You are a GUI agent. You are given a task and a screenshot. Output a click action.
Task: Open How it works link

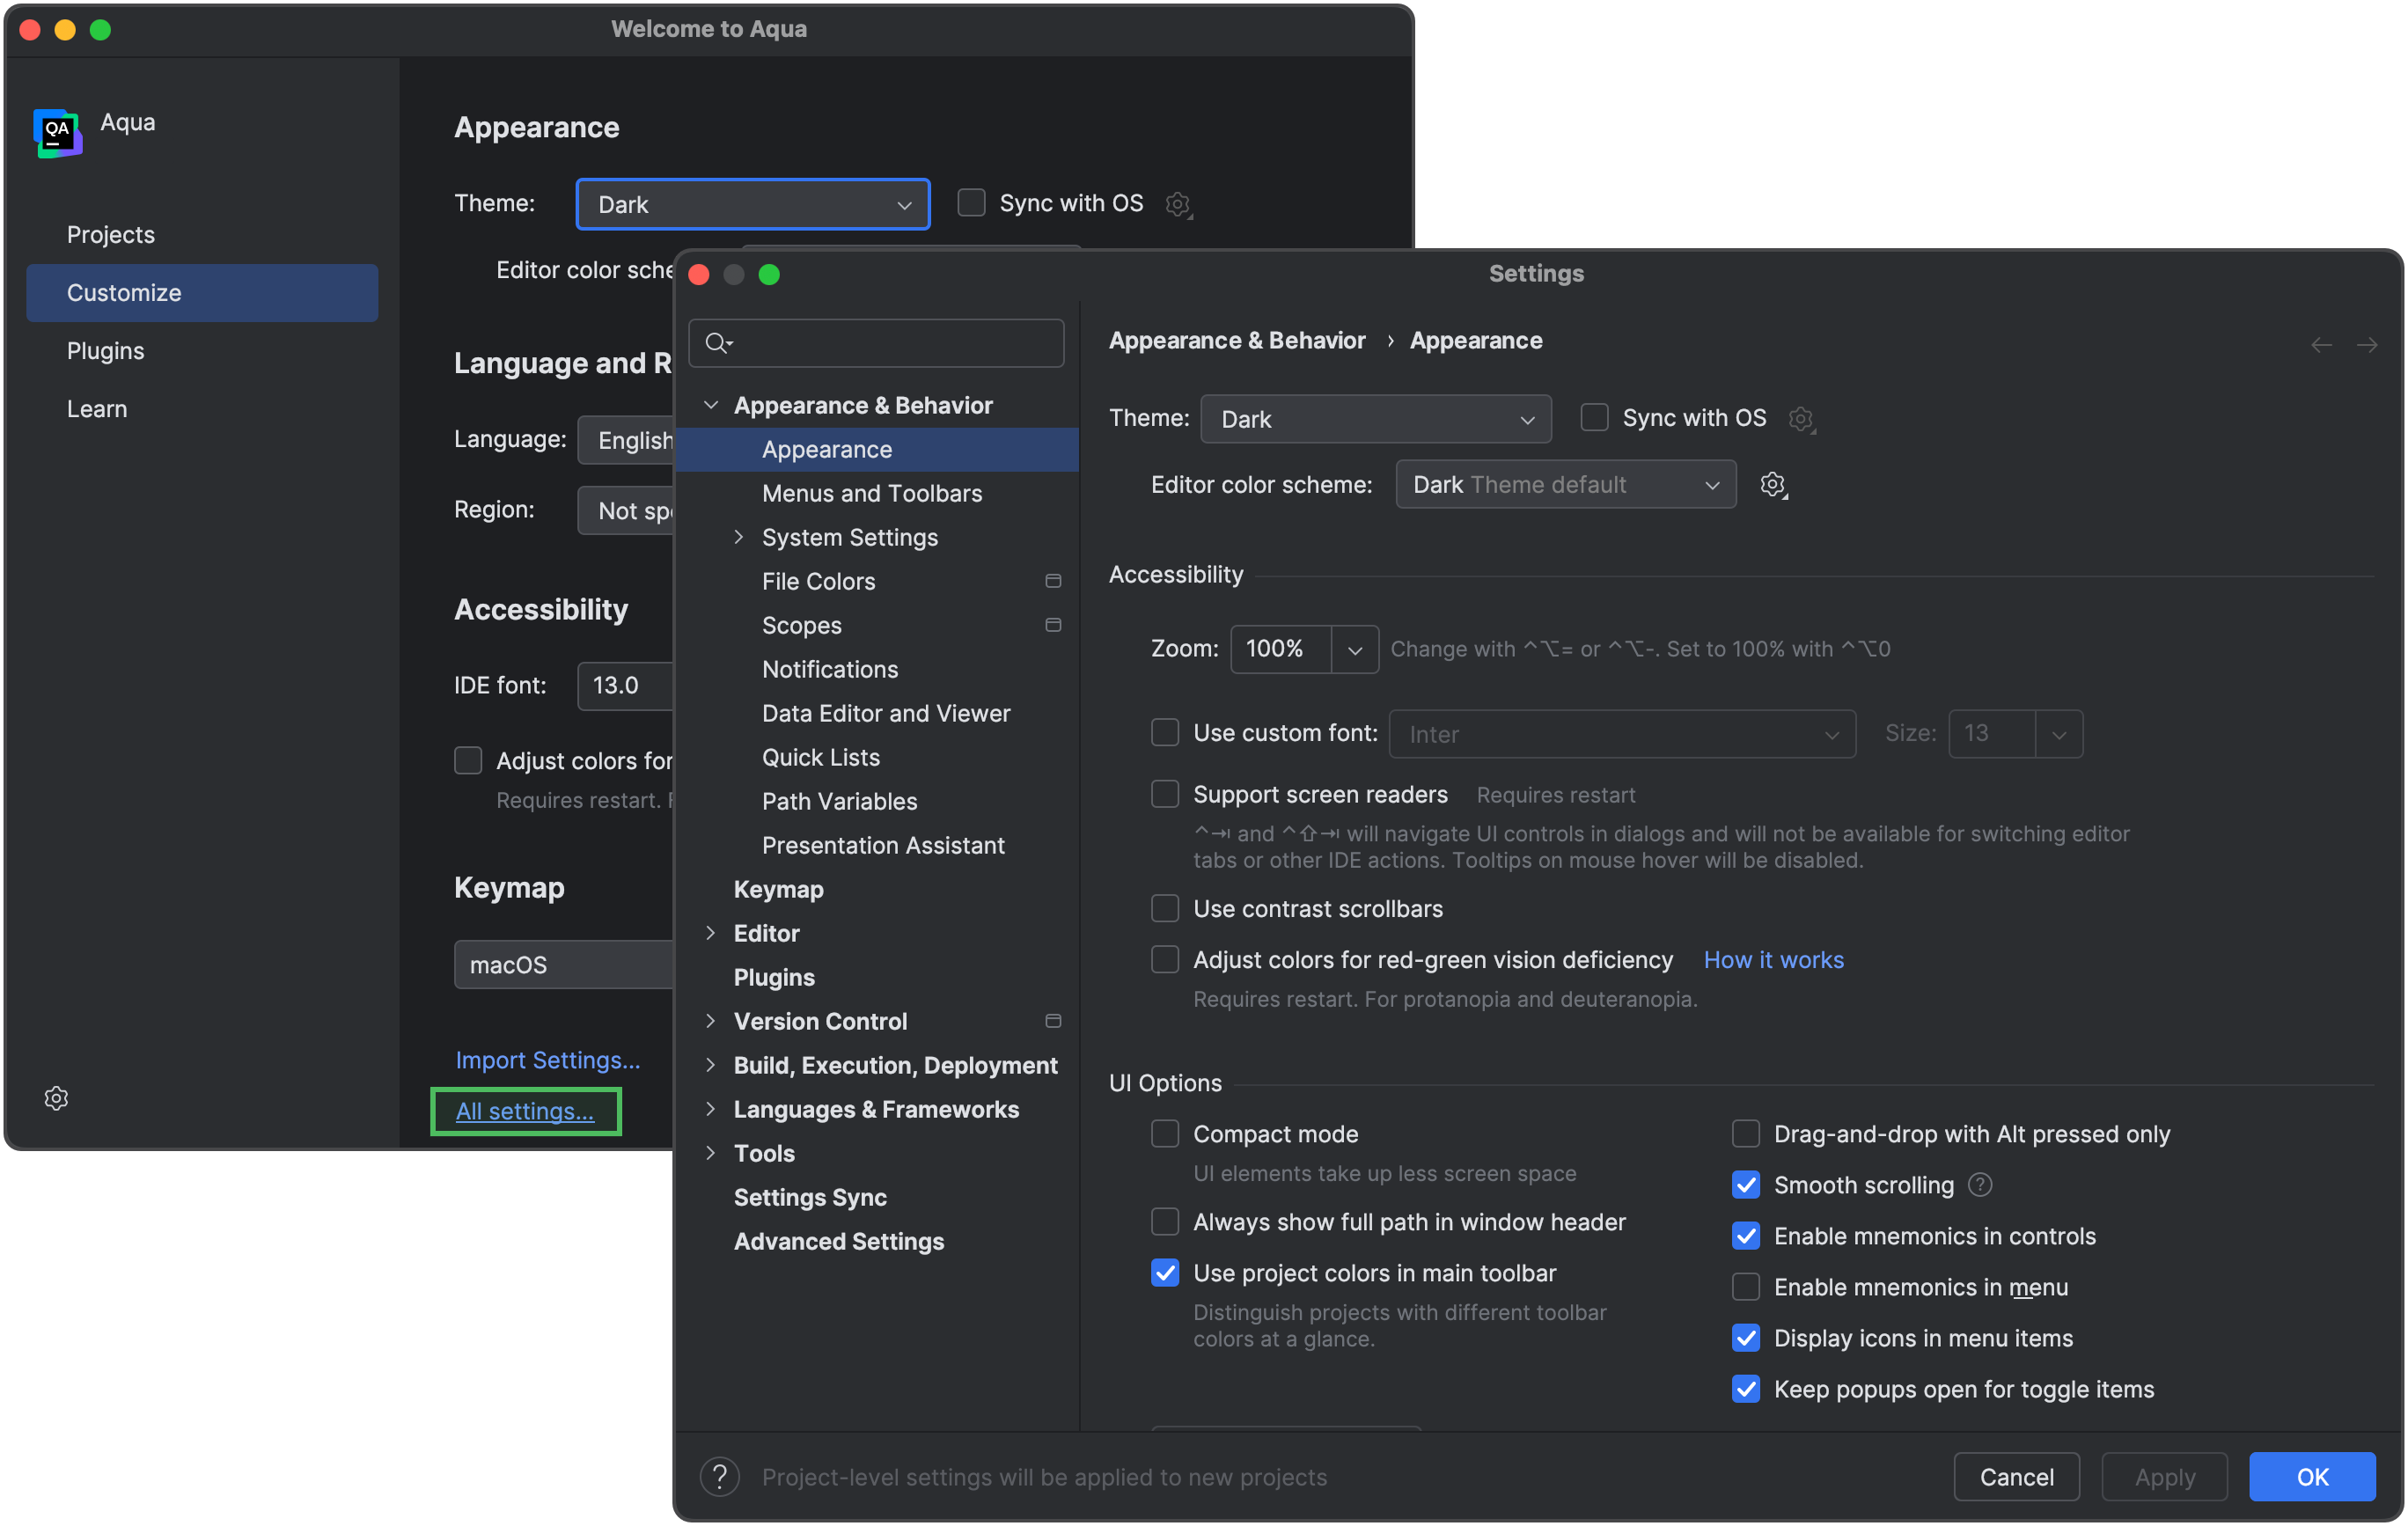click(x=1774, y=960)
